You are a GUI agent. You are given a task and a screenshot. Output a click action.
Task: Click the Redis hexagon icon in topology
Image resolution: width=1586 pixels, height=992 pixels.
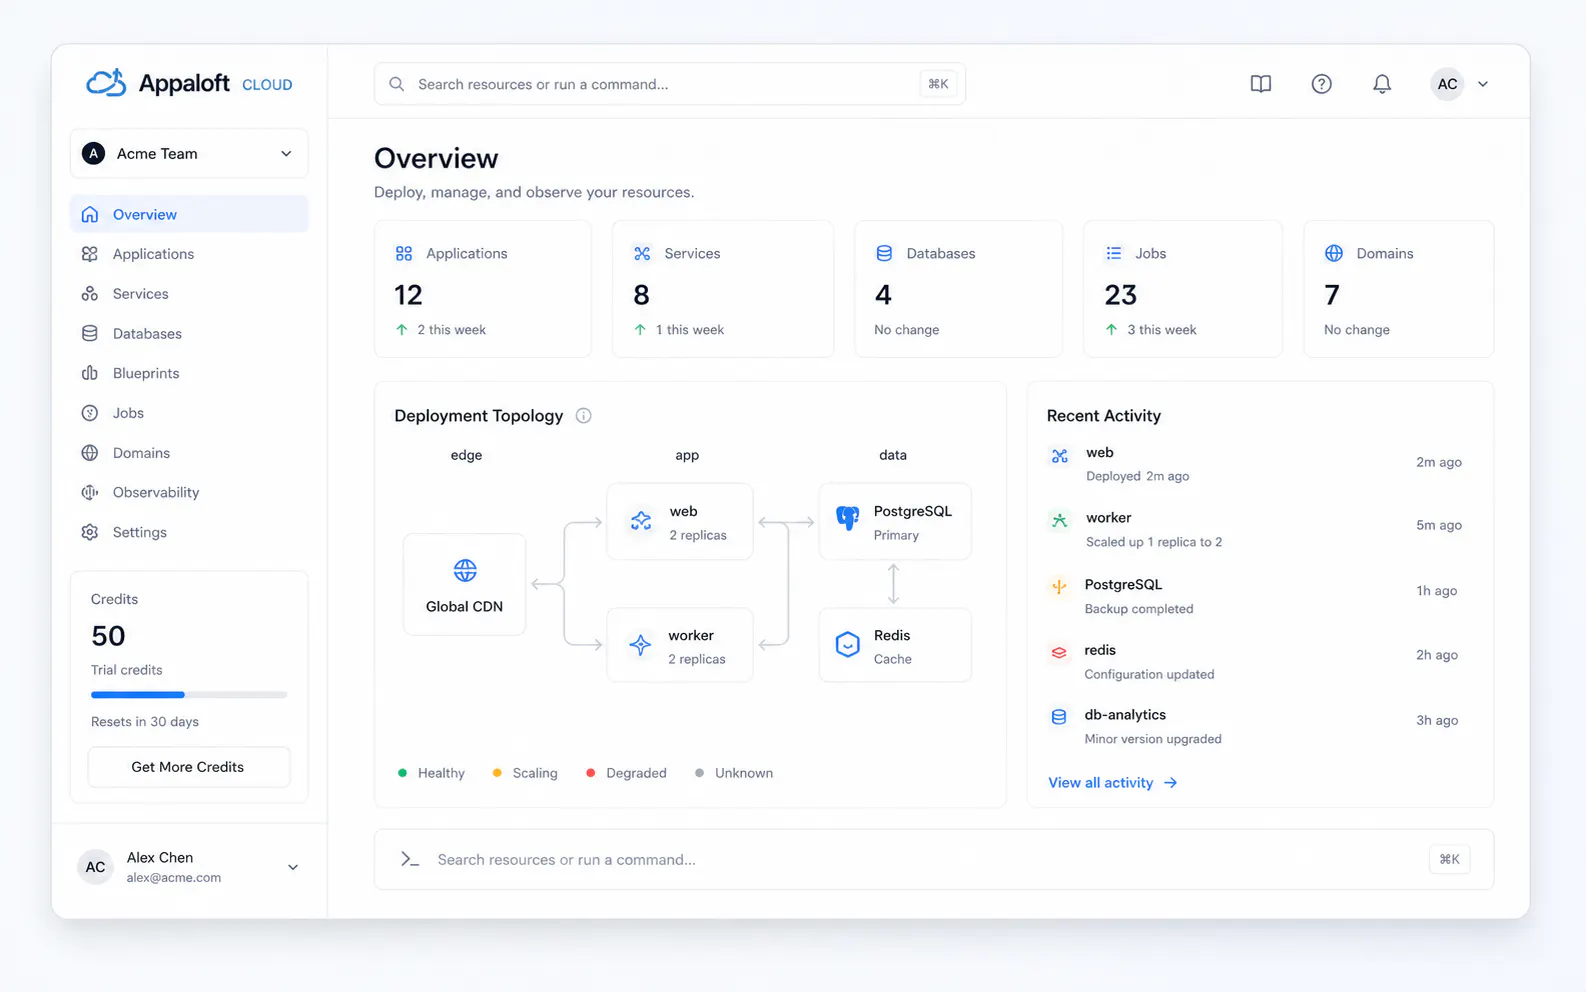(x=847, y=645)
